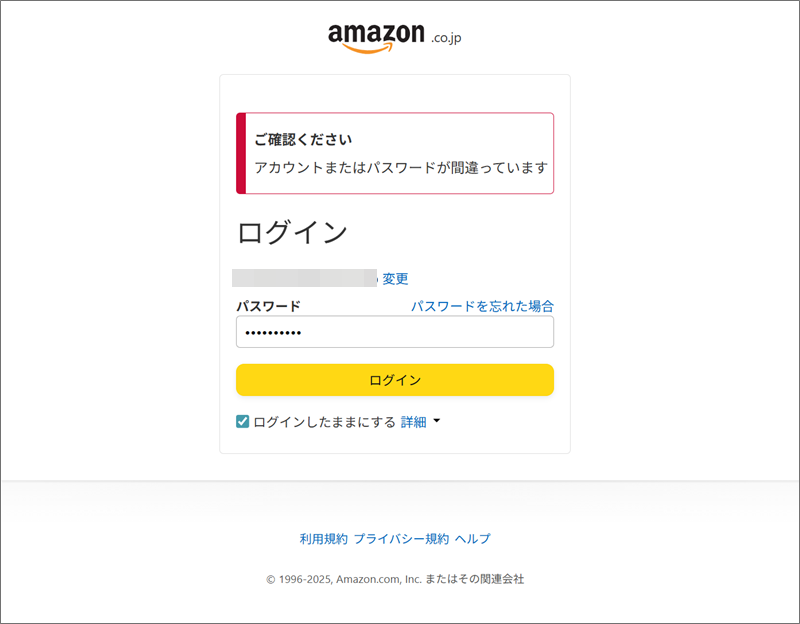Uncheck the ログインしたままにする checkbox

pos(242,421)
